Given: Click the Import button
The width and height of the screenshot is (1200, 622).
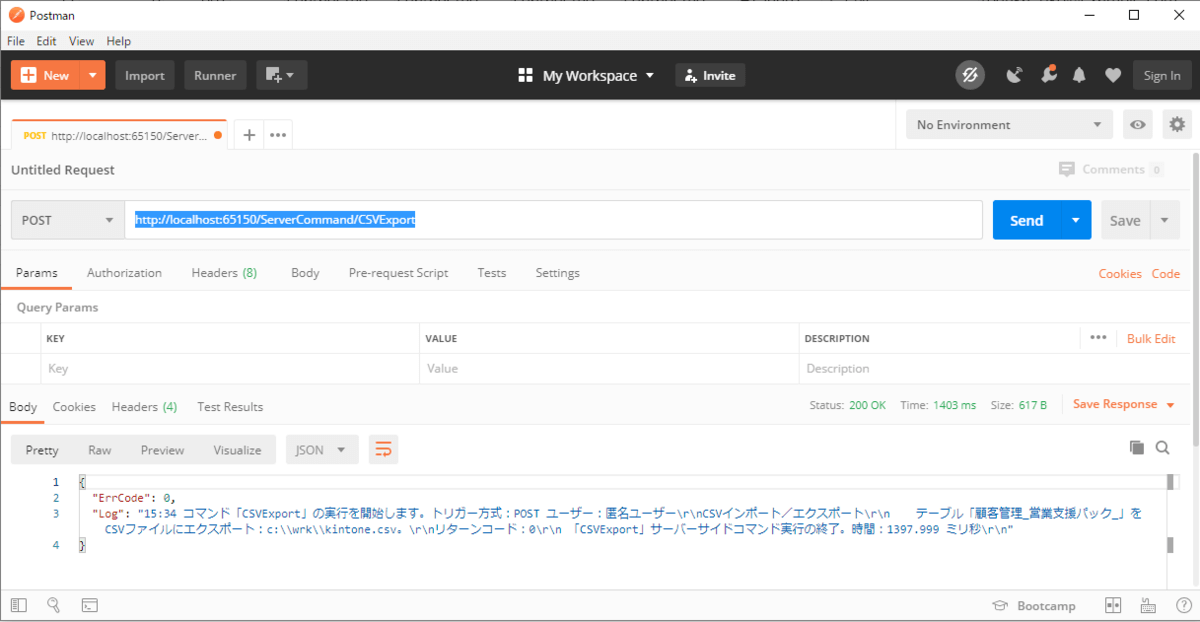Looking at the screenshot, I should pyautogui.click(x=145, y=75).
